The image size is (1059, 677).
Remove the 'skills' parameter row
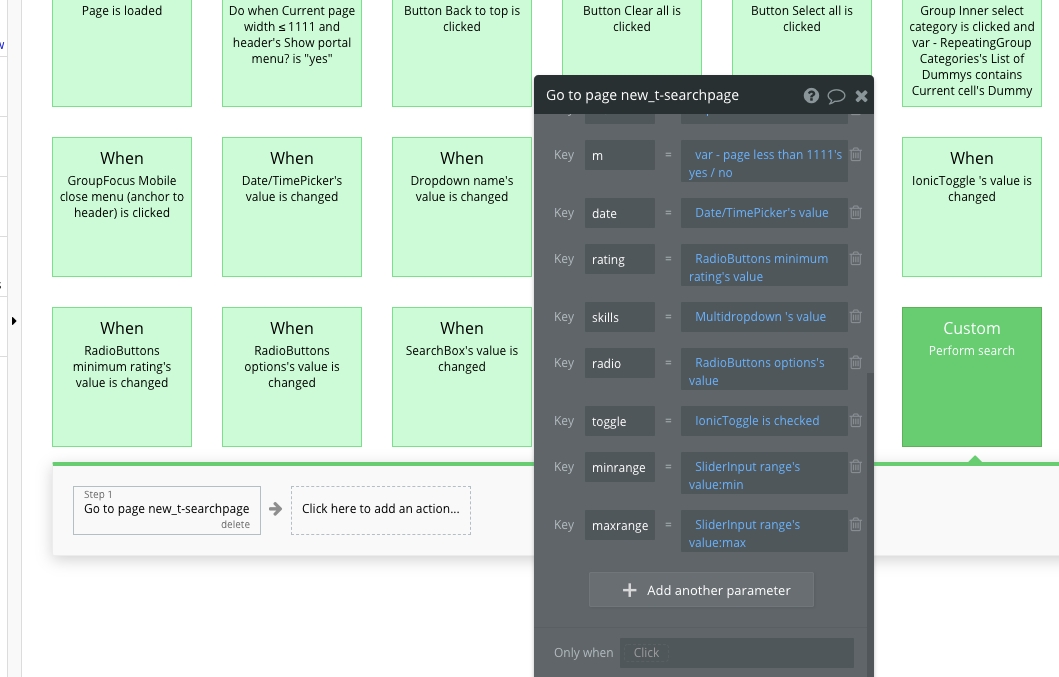pos(856,317)
